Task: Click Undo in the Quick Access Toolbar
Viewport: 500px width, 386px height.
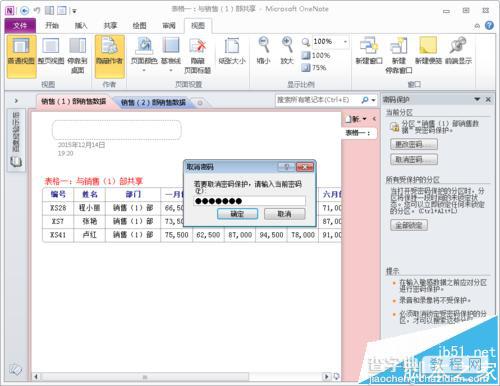Action: 37,11
